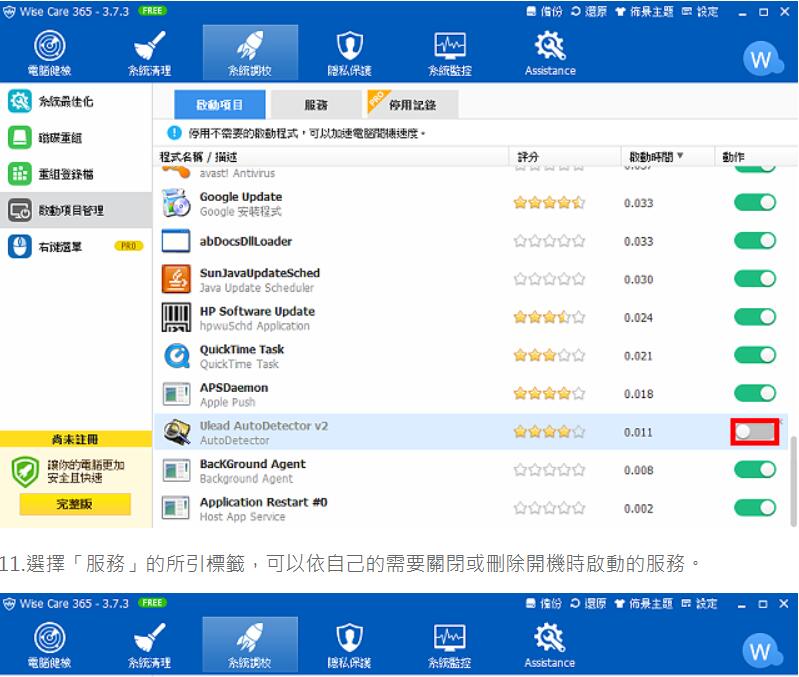This screenshot has width=799, height=677.
Task: Open Registry Defrag in the sidebar
Action: 76,174
